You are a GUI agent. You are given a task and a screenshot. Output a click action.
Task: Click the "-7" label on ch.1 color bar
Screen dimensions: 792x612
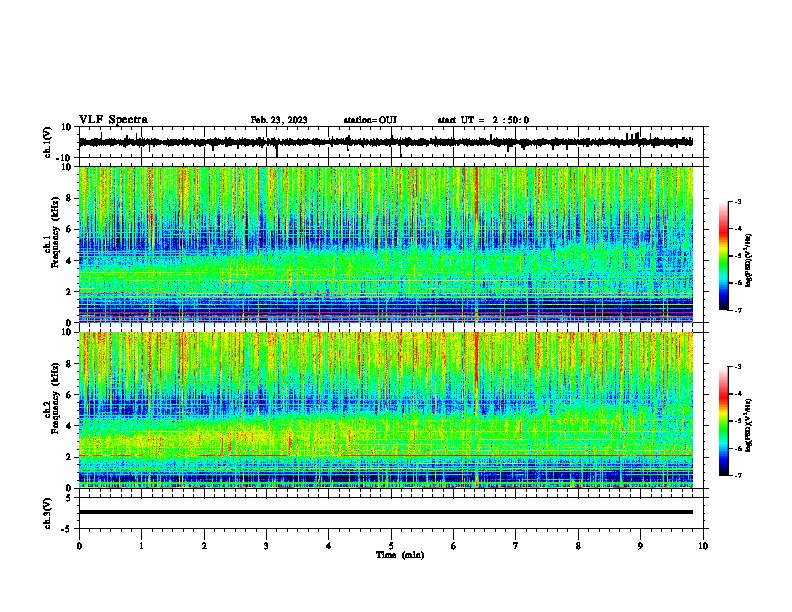[x=737, y=310]
